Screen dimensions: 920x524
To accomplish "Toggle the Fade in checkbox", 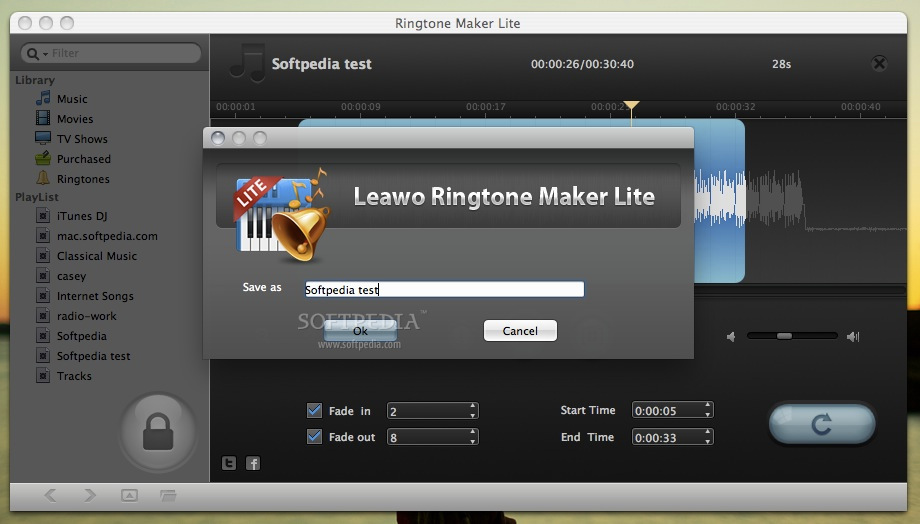I will 314,410.
